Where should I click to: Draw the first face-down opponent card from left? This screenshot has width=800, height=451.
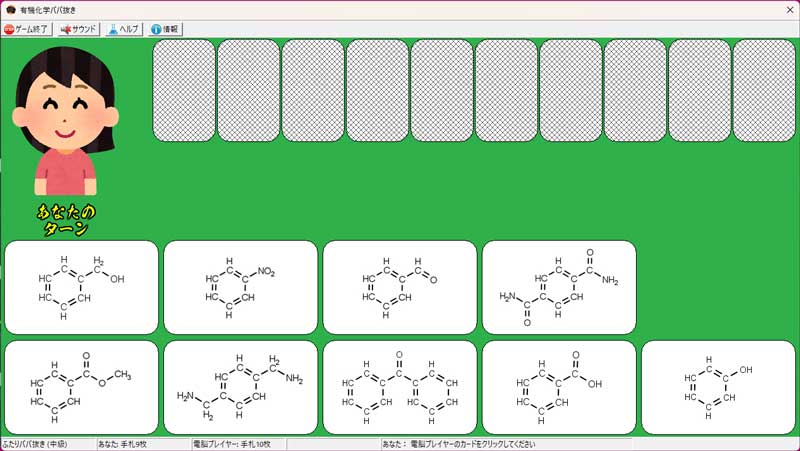184,90
